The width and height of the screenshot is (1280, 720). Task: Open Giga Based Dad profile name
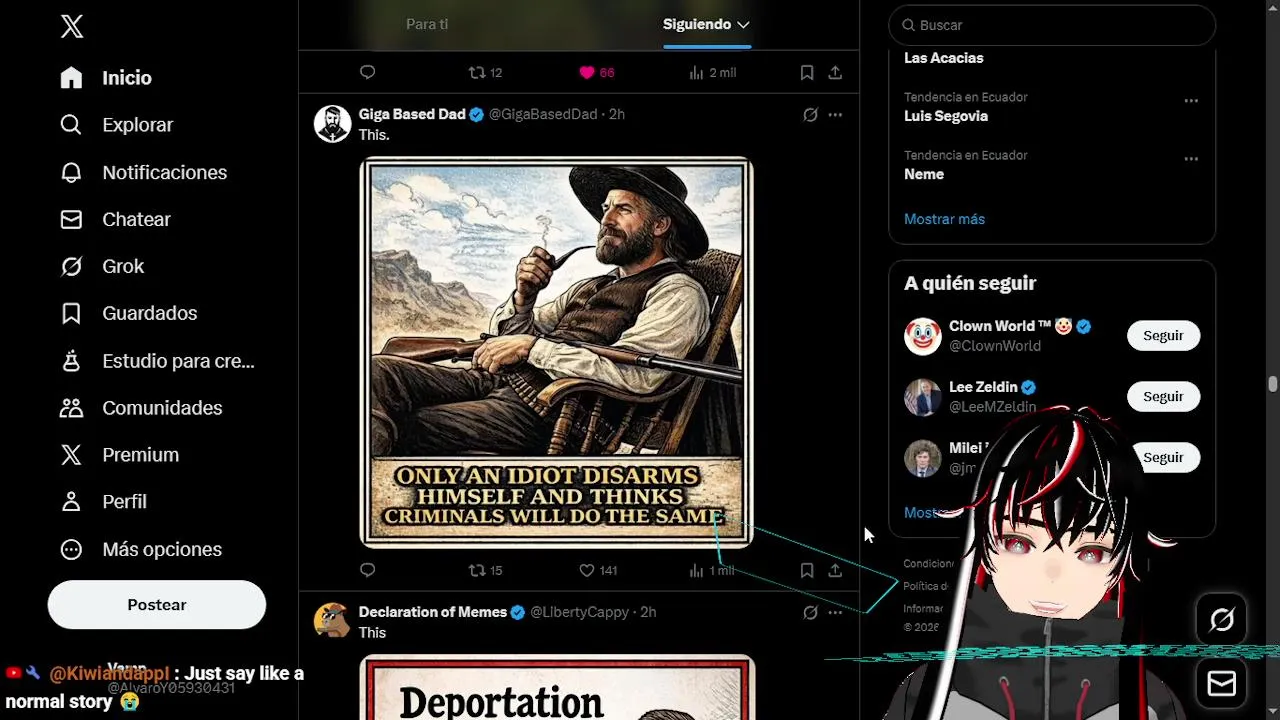[x=412, y=114]
